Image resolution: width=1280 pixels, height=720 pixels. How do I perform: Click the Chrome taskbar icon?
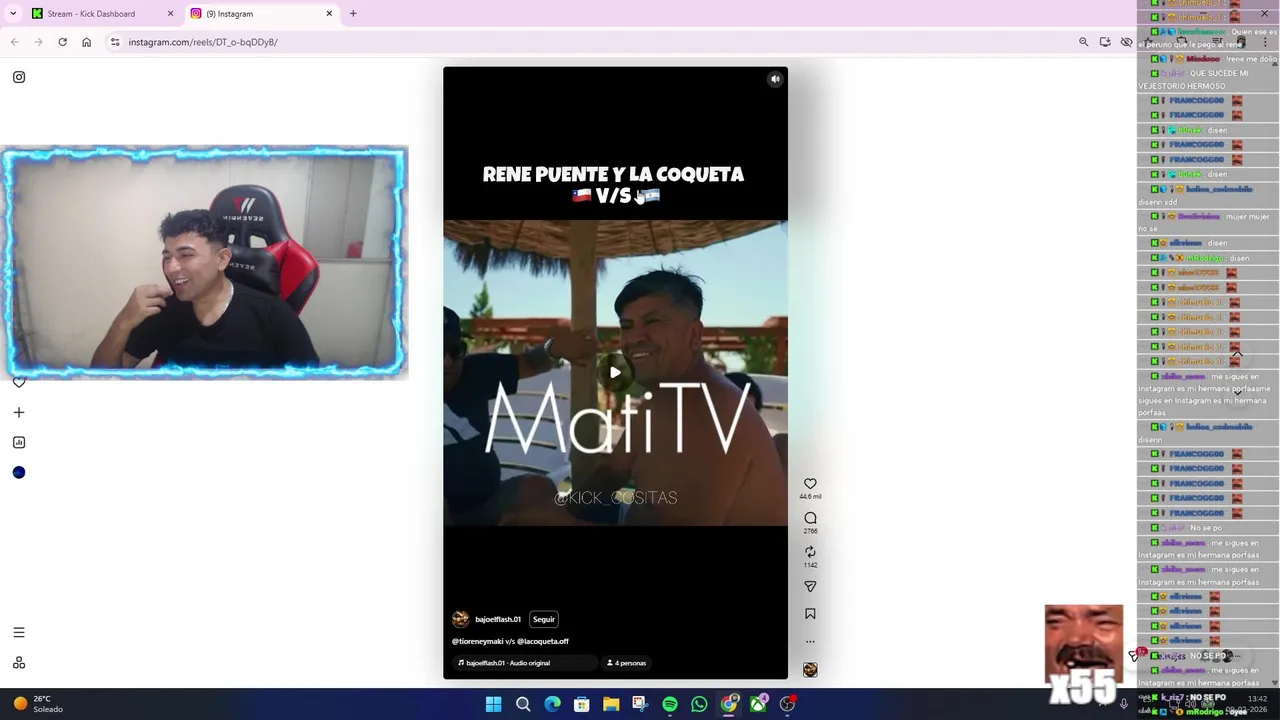coord(729,704)
